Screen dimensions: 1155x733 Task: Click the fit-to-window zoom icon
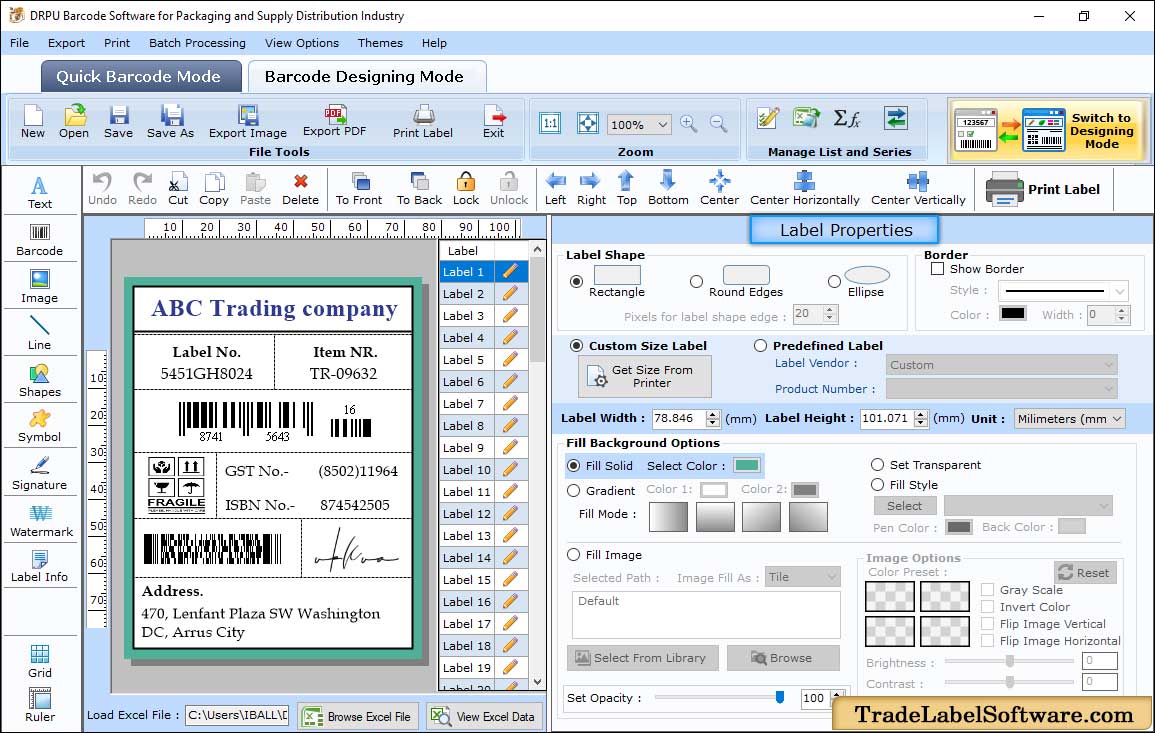pos(588,123)
